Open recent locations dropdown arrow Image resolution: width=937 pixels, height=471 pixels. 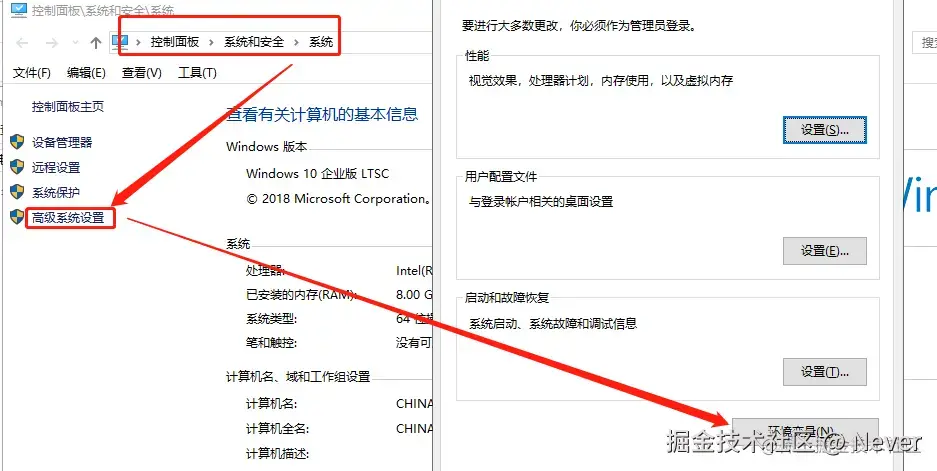tap(75, 42)
